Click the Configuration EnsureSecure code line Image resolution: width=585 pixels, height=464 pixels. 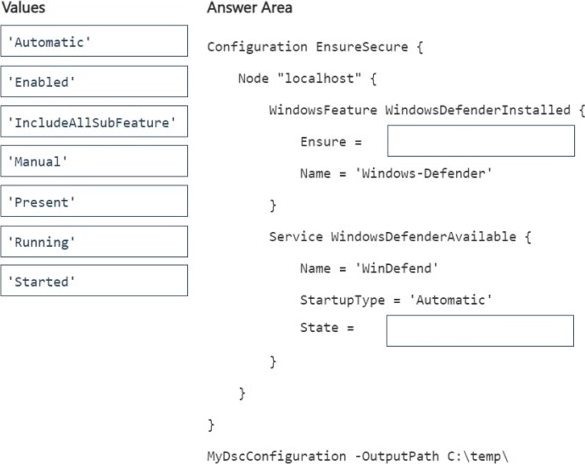pyautogui.click(x=315, y=47)
